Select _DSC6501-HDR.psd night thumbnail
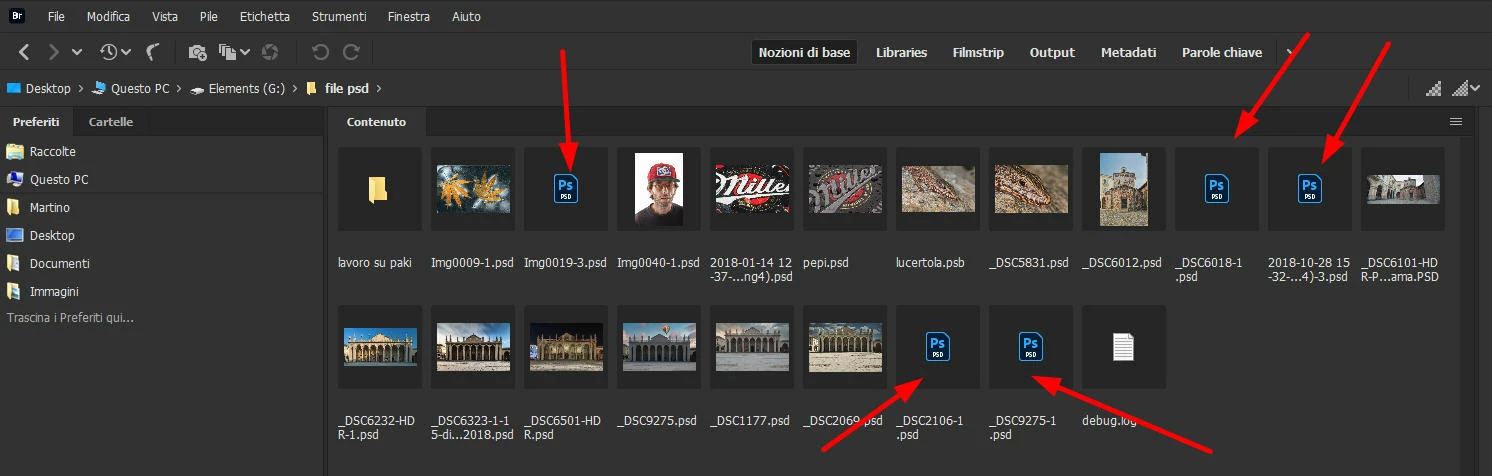The width and height of the screenshot is (1492, 476). pyautogui.click(x=566, y=347)
